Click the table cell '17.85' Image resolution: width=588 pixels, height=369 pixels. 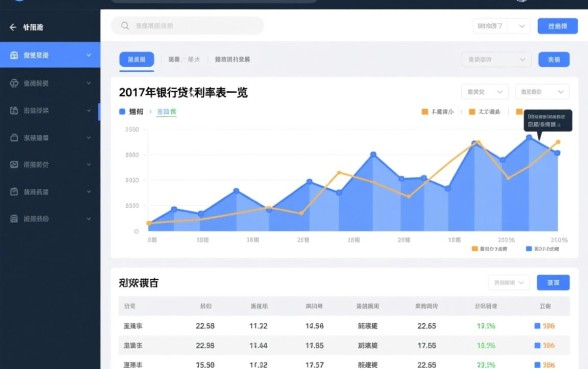tap(314, 345)
